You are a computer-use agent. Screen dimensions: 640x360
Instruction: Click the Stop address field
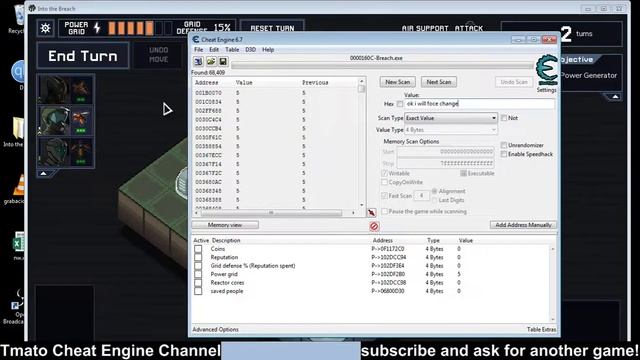445,164
